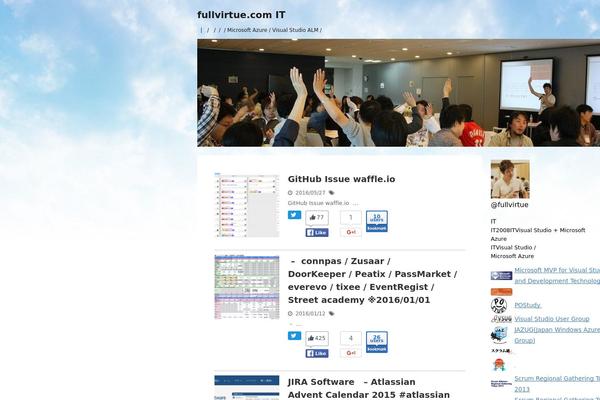
Task: Click the @fullvirtue handle text
Action: click(x=509, y=205)
